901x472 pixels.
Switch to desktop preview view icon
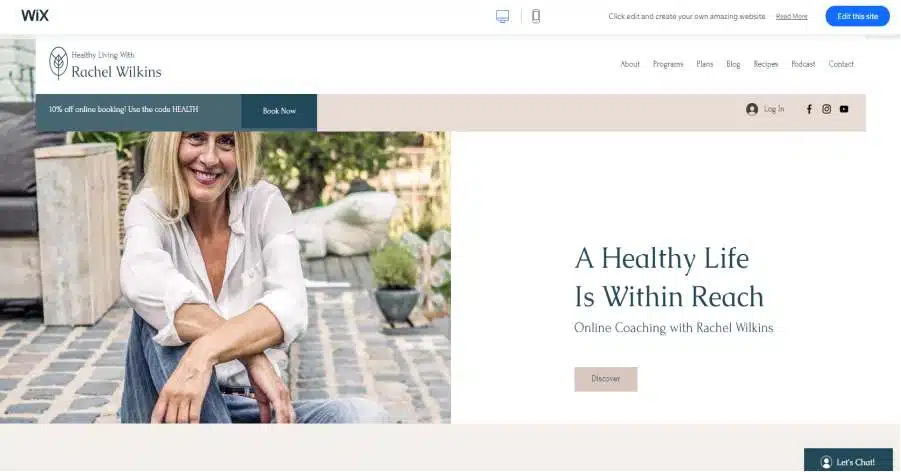tap(502, 16)
